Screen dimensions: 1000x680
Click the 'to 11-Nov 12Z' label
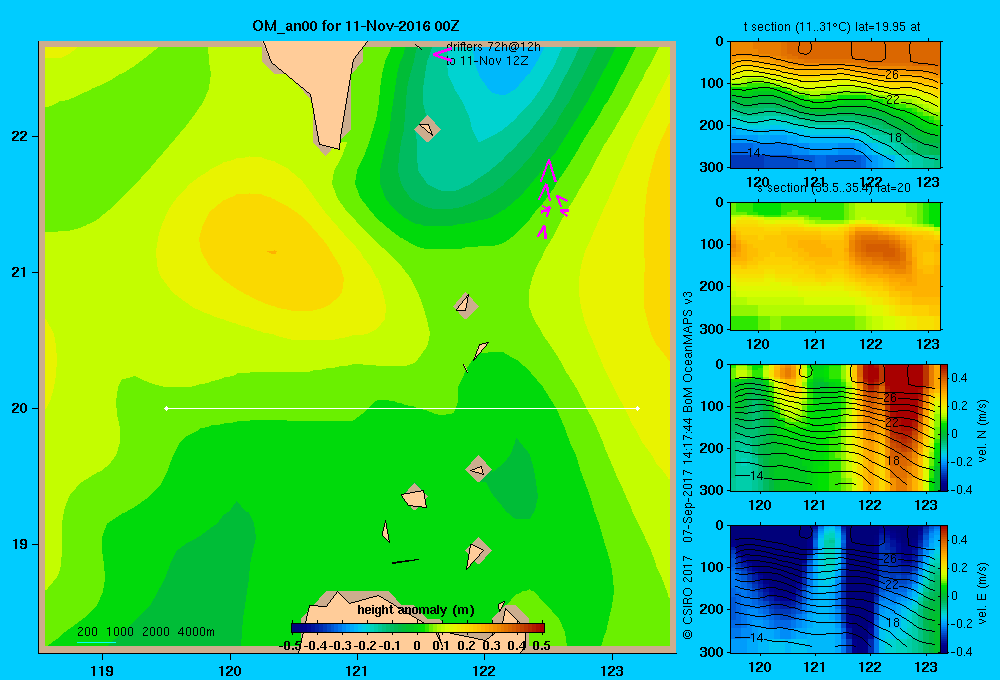coord(487,61)
